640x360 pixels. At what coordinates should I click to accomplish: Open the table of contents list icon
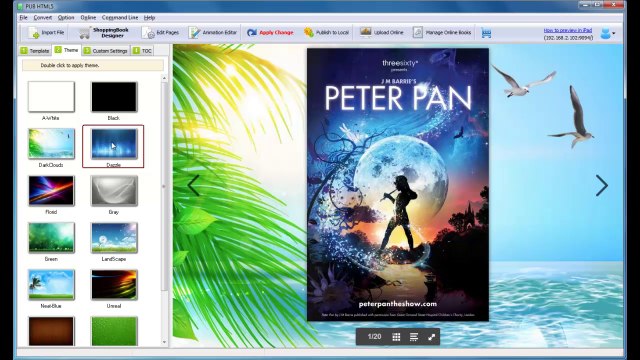(414, 337)
